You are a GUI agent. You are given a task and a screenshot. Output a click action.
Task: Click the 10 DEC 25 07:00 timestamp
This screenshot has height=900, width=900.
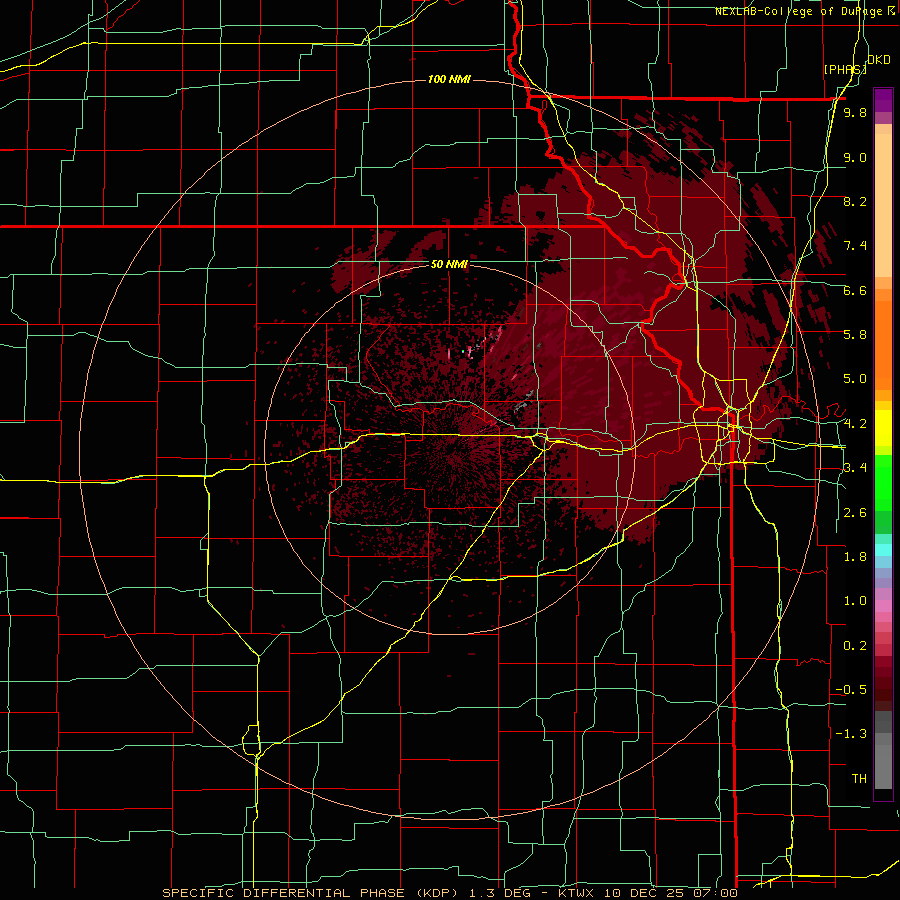(x=670, y=893)
